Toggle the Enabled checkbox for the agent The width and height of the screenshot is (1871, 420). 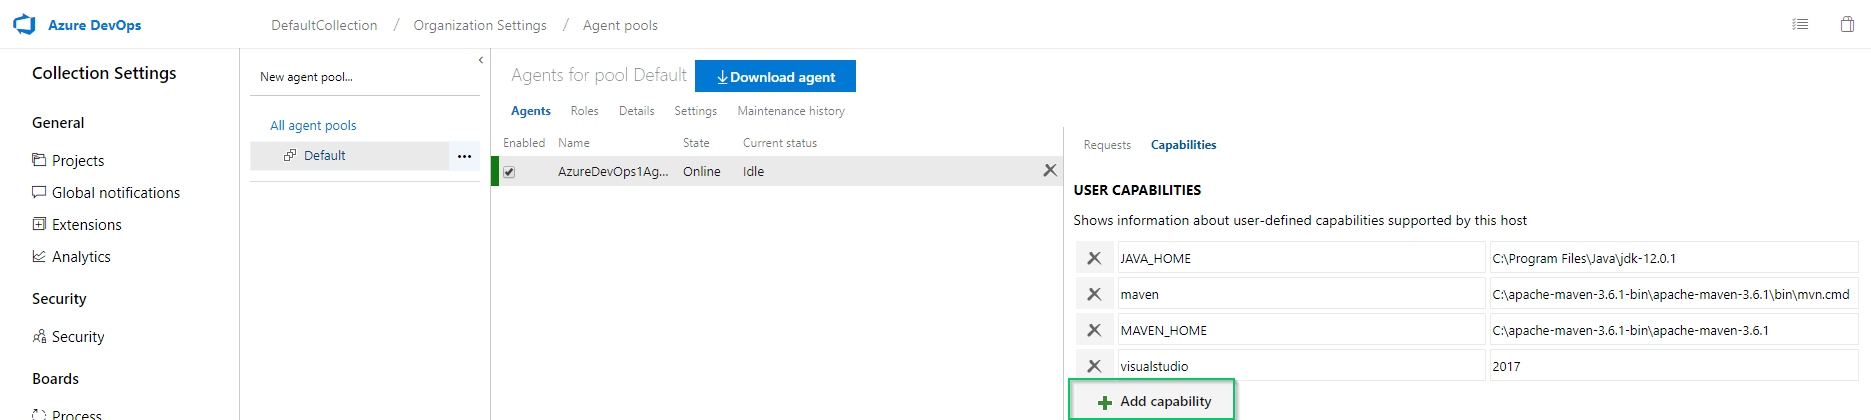(x=509, y=172)
